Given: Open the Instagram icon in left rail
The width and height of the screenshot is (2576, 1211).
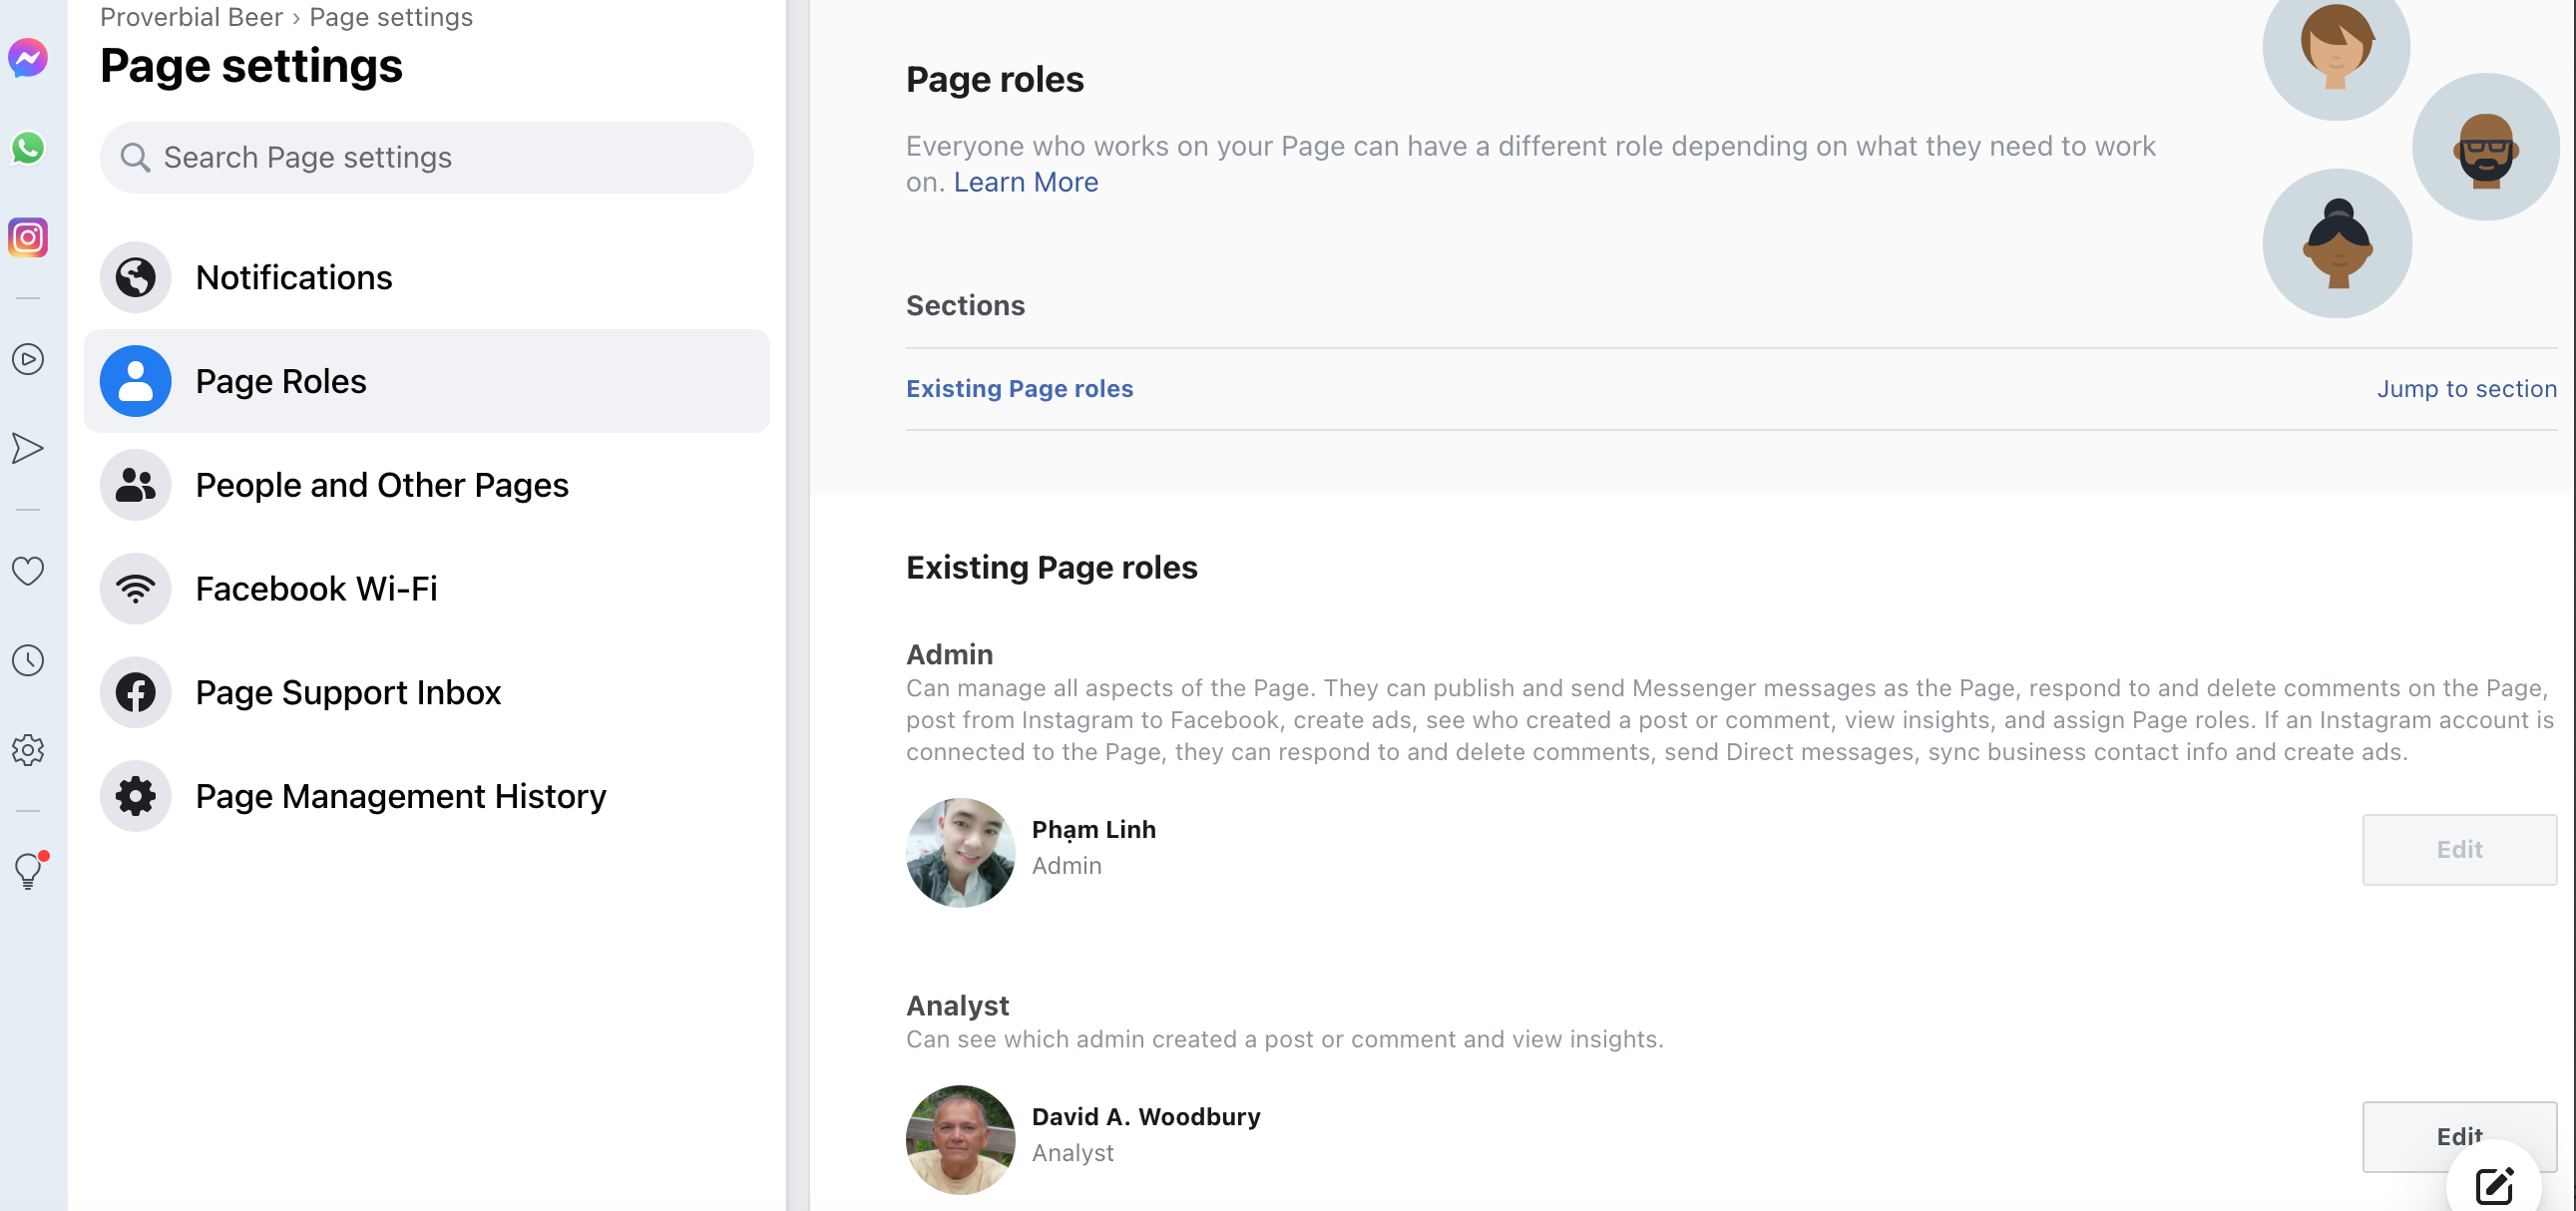Looking at the screenshot, I should (28, 238).
